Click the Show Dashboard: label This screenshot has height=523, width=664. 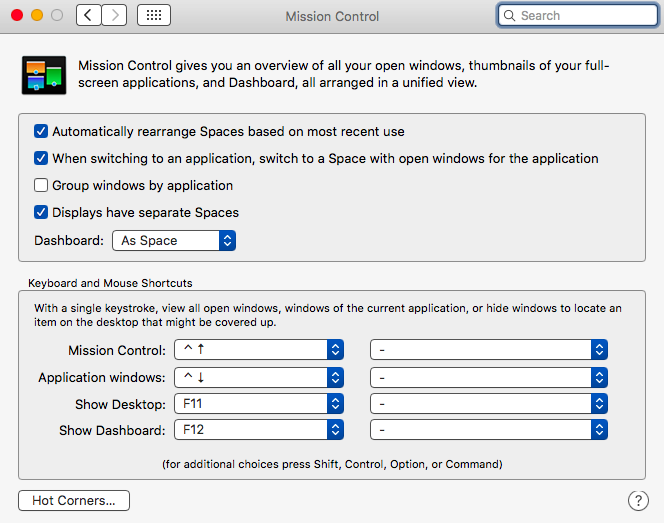point(112,430)
